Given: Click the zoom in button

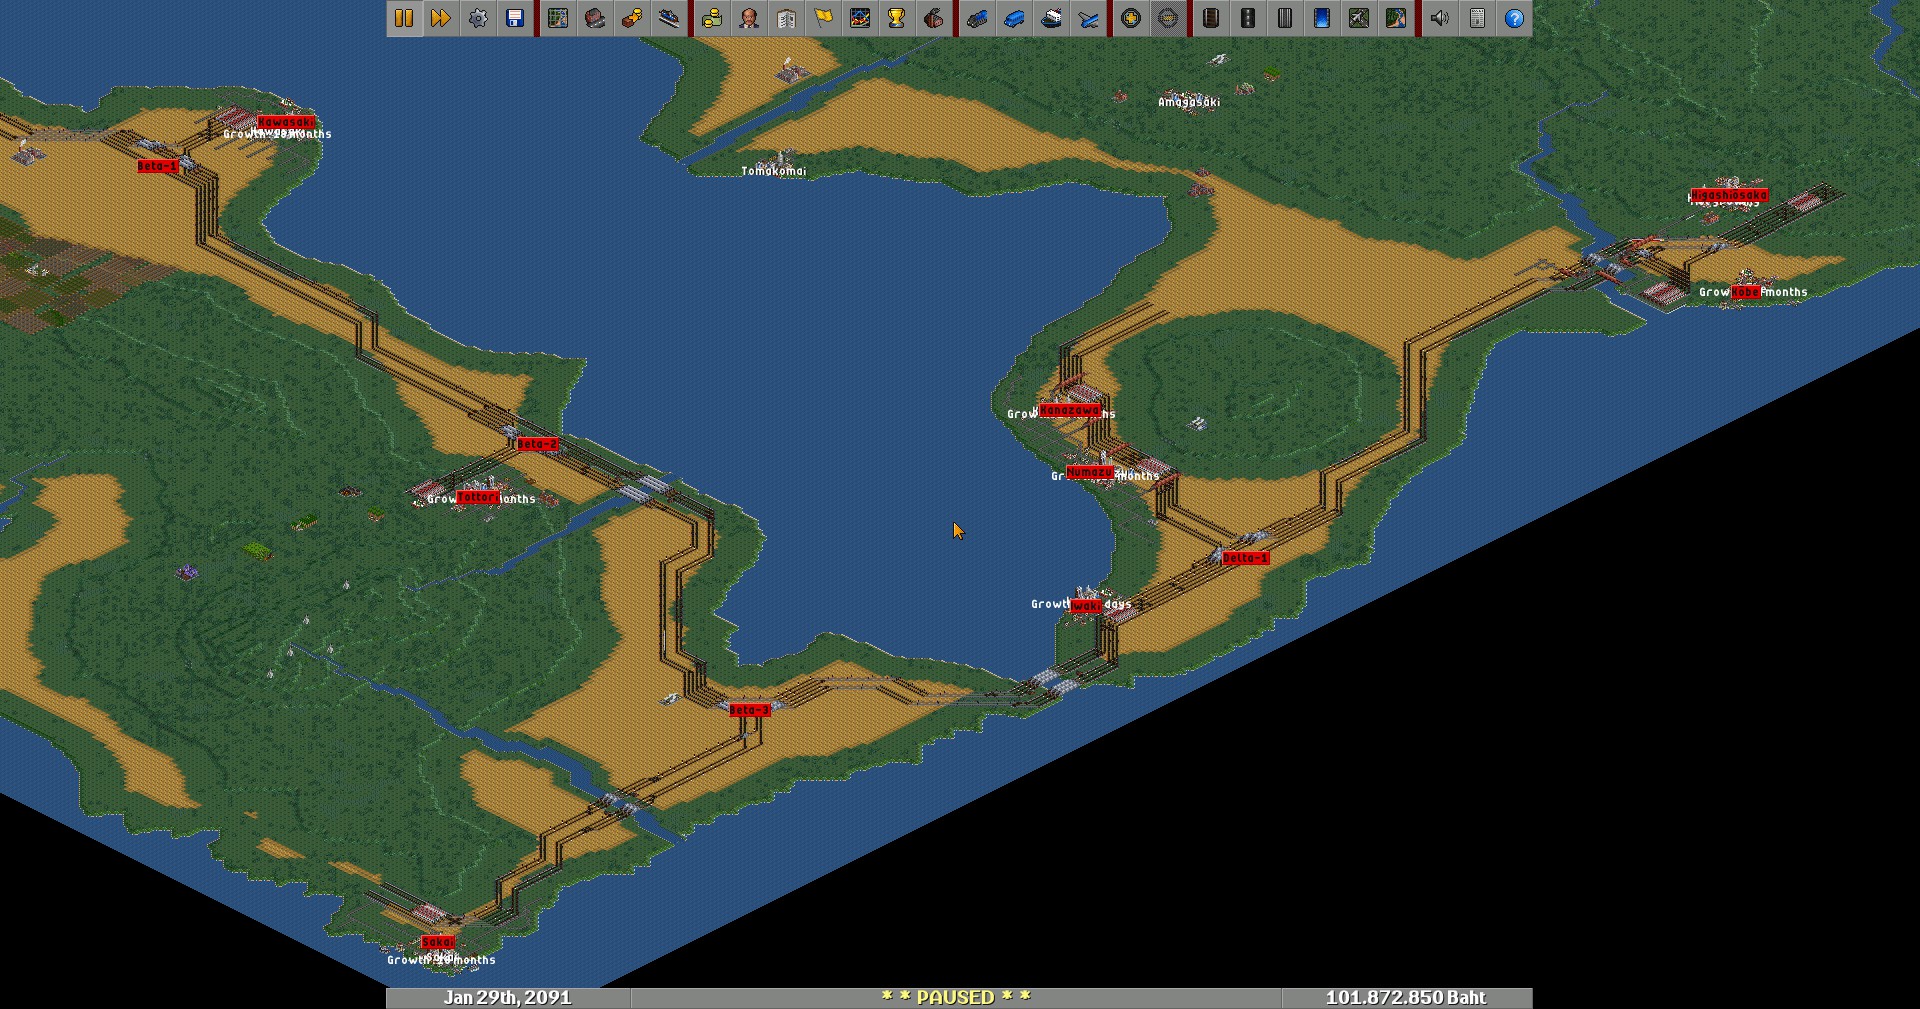Looking at the screenshot, I should (1131, 18).
